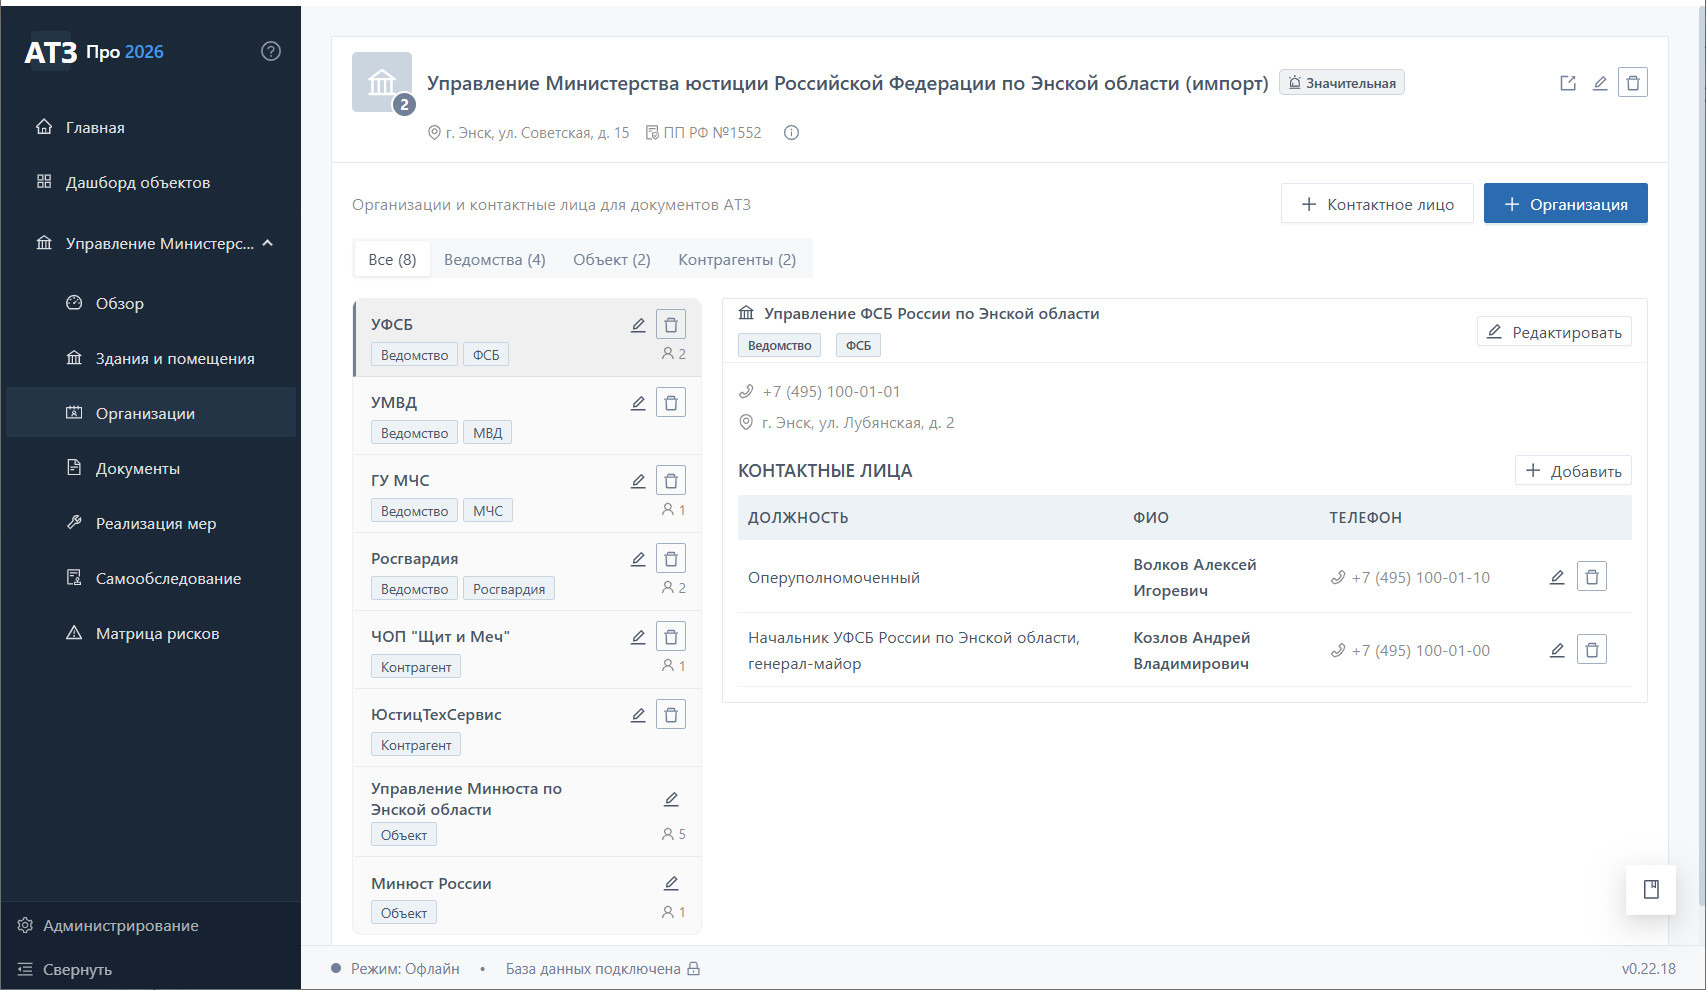Click Редактировать for УФСБ details
1706x990 pixels.
[x=1554, y=332]
